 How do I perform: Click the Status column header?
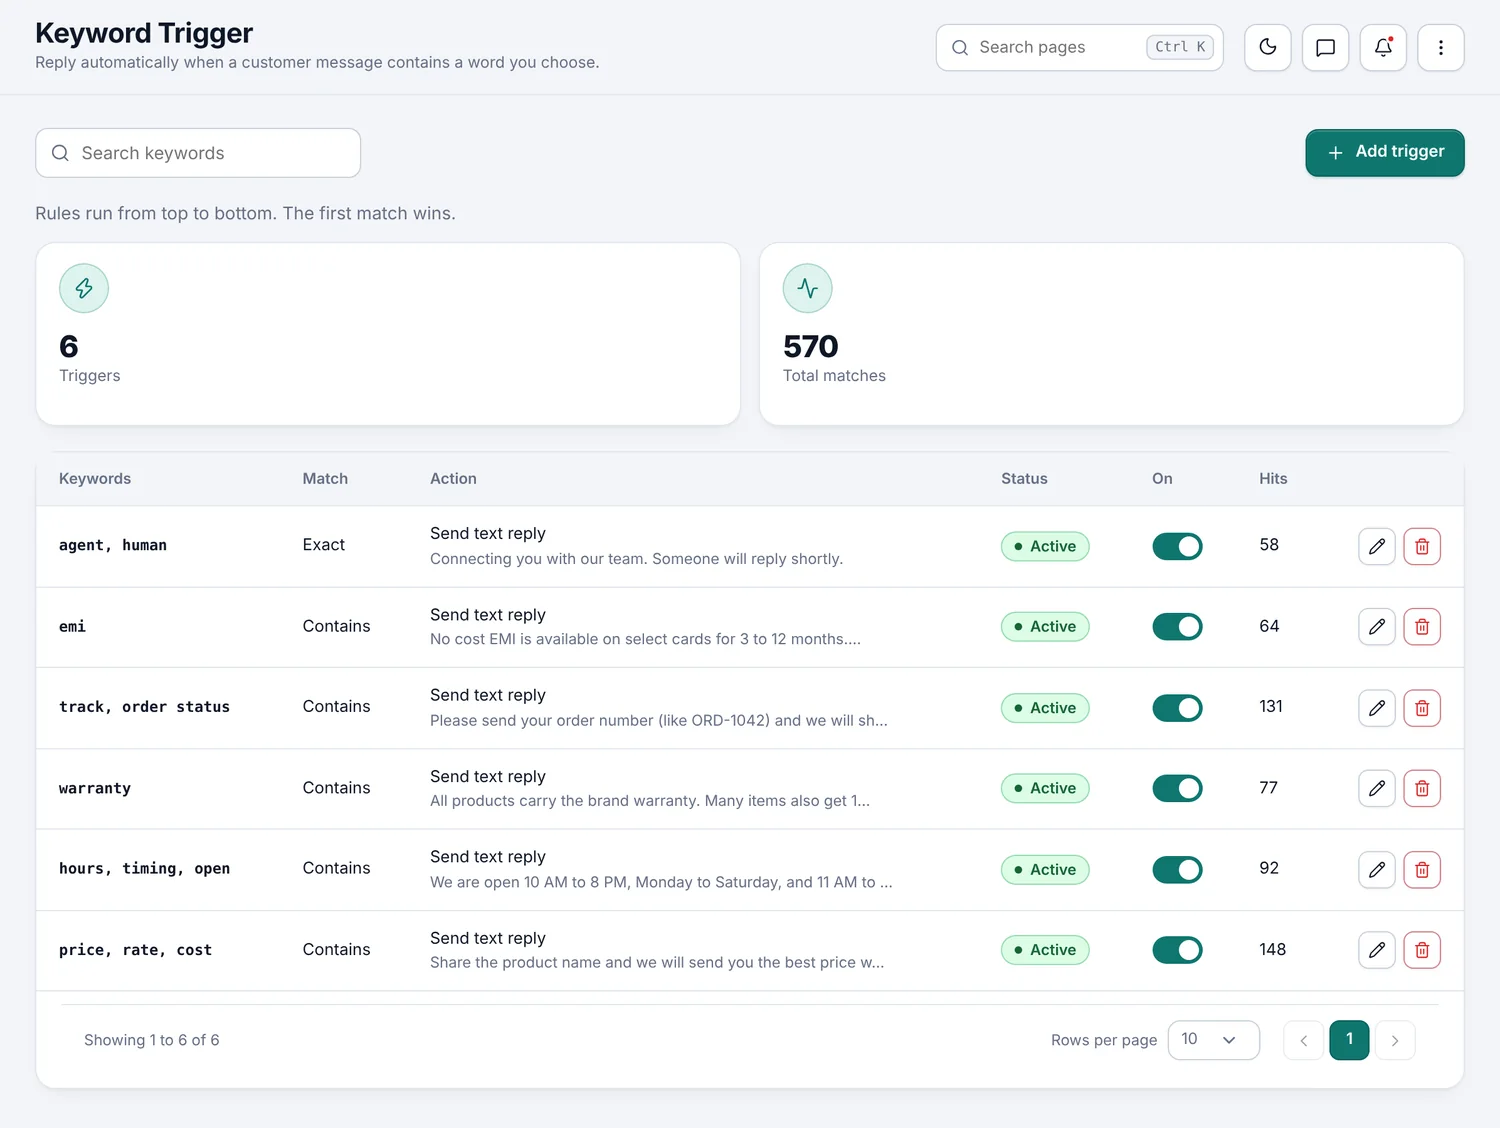point(1024,479)
